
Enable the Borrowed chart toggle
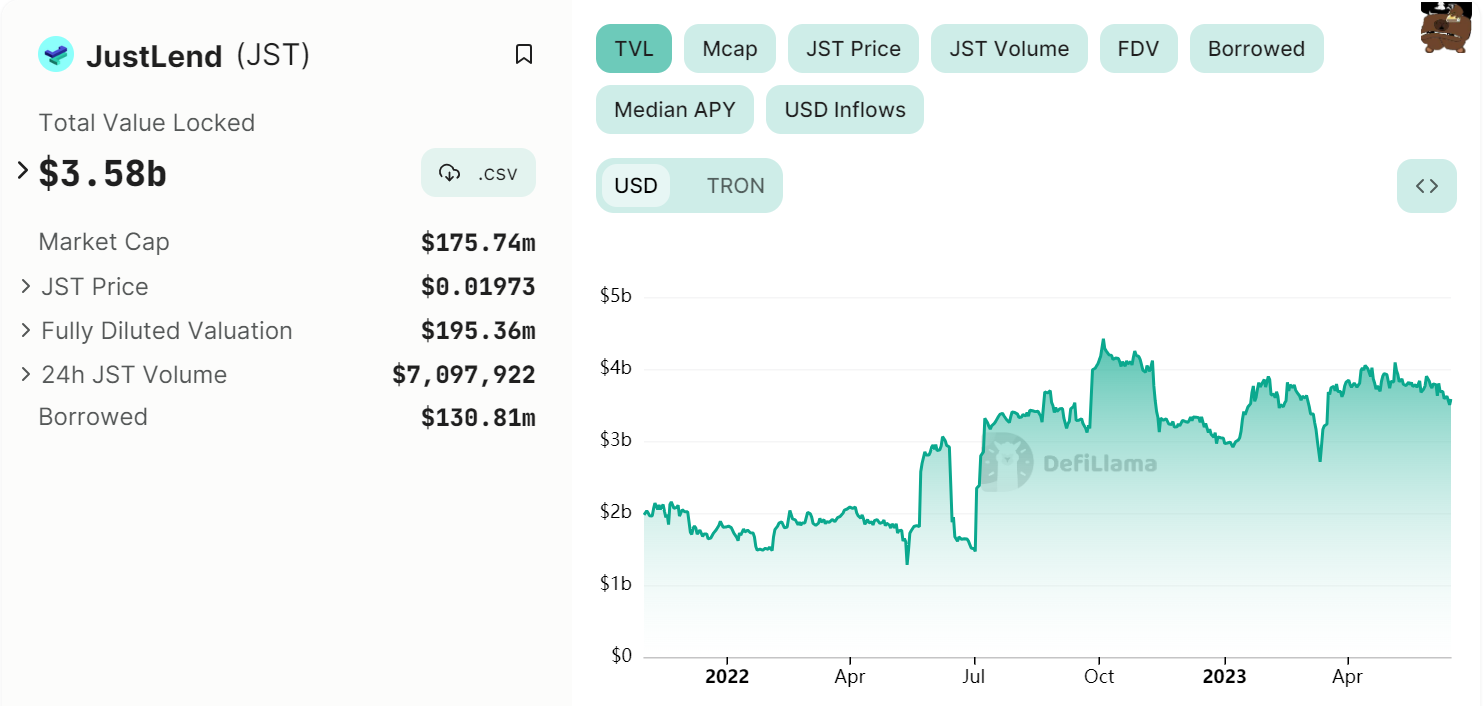click(x=1256, y=48)
